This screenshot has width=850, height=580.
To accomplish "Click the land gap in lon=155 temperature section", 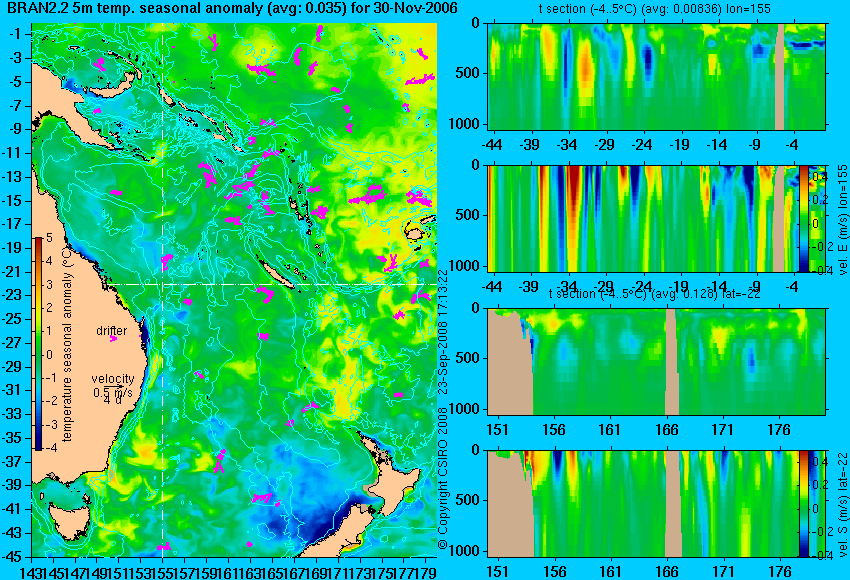I will [780, 76].
